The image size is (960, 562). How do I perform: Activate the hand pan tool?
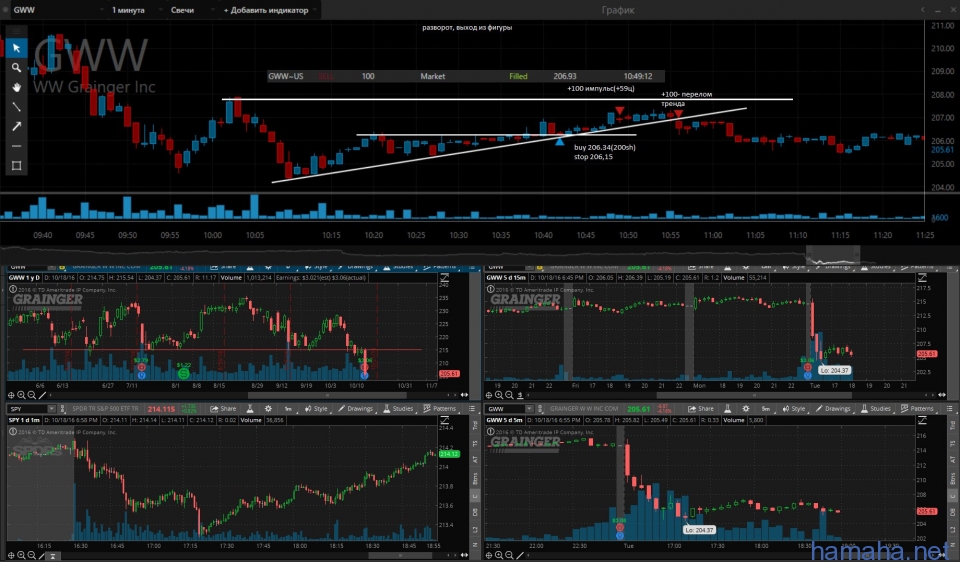17,87
